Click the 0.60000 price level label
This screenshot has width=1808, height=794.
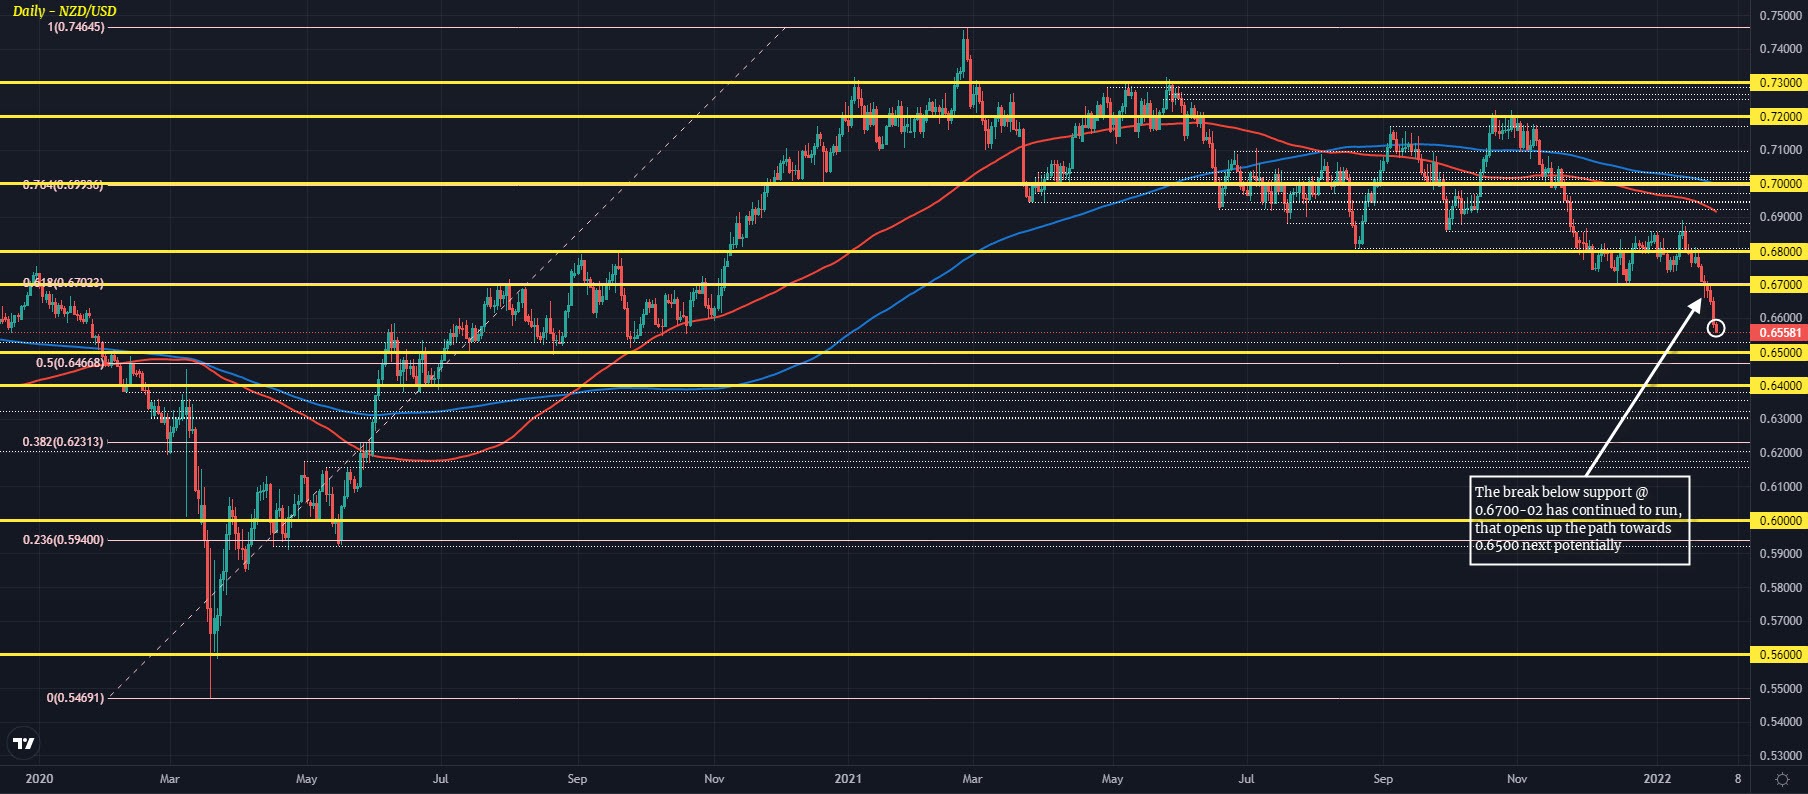tap(1778, 520)
